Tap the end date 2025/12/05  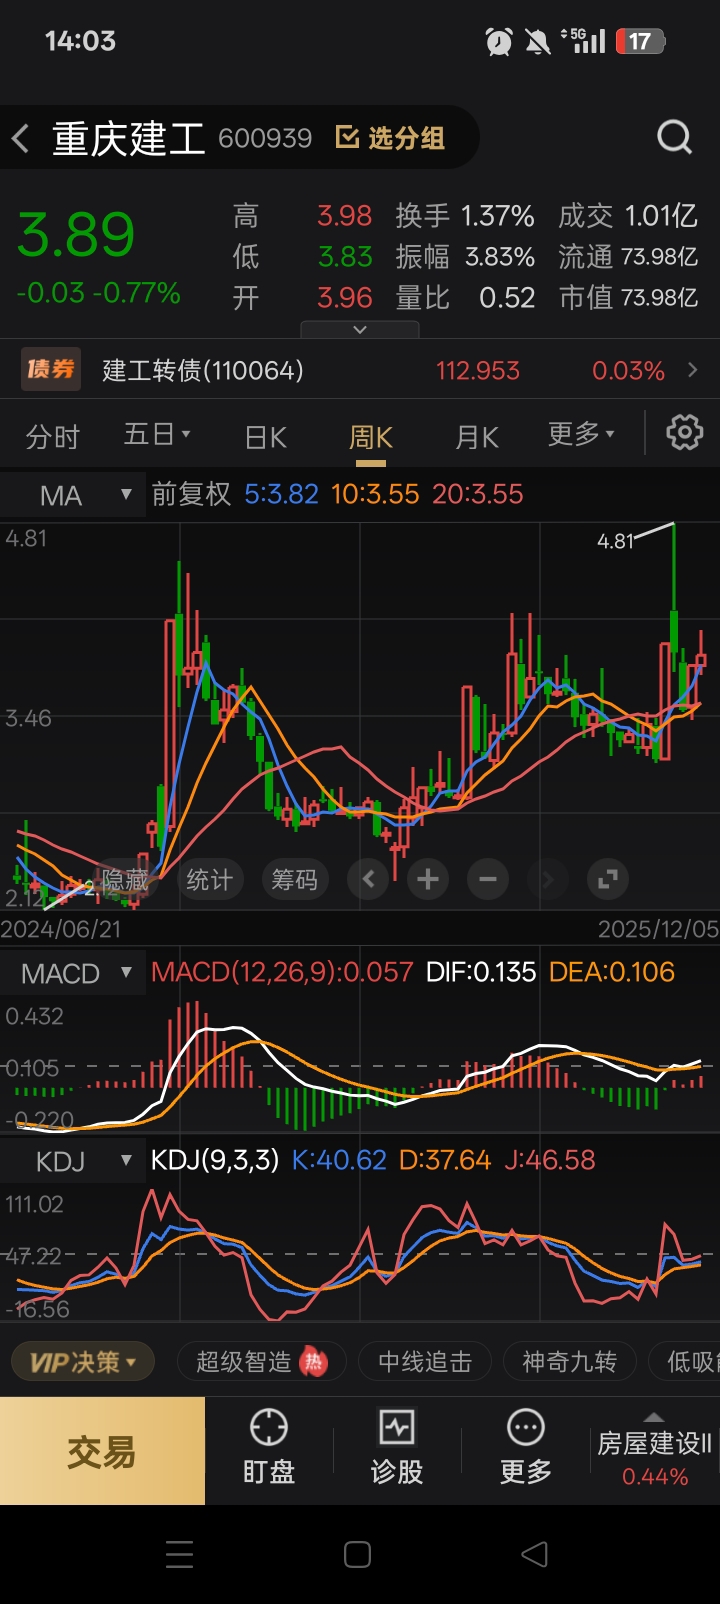[x=659, y=929]
